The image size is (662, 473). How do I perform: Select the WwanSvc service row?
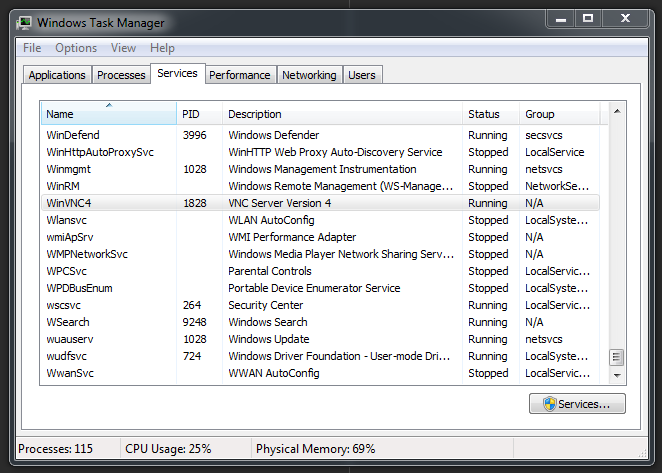click(x=320, y=373)
